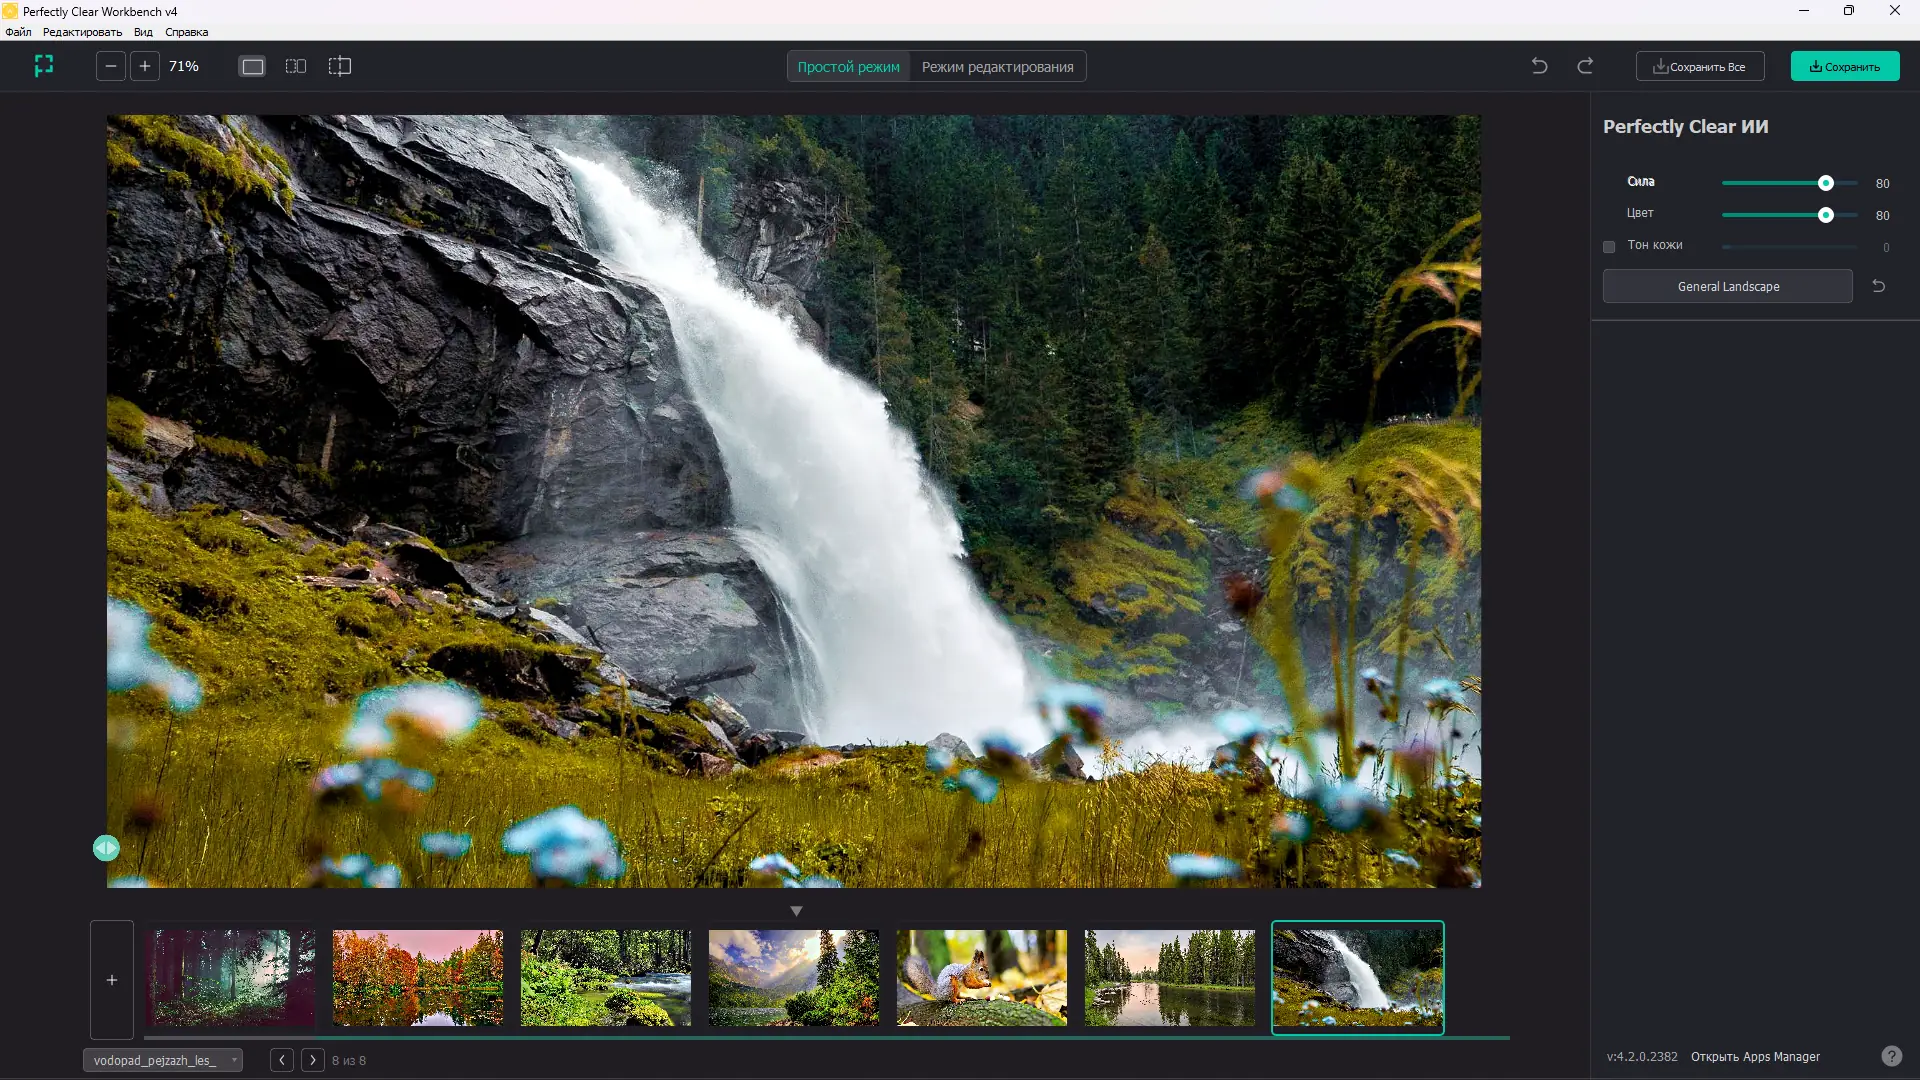1920x1080 pixels.
Task: Zoom in with the plus button
Action: (x=145, y=66)
